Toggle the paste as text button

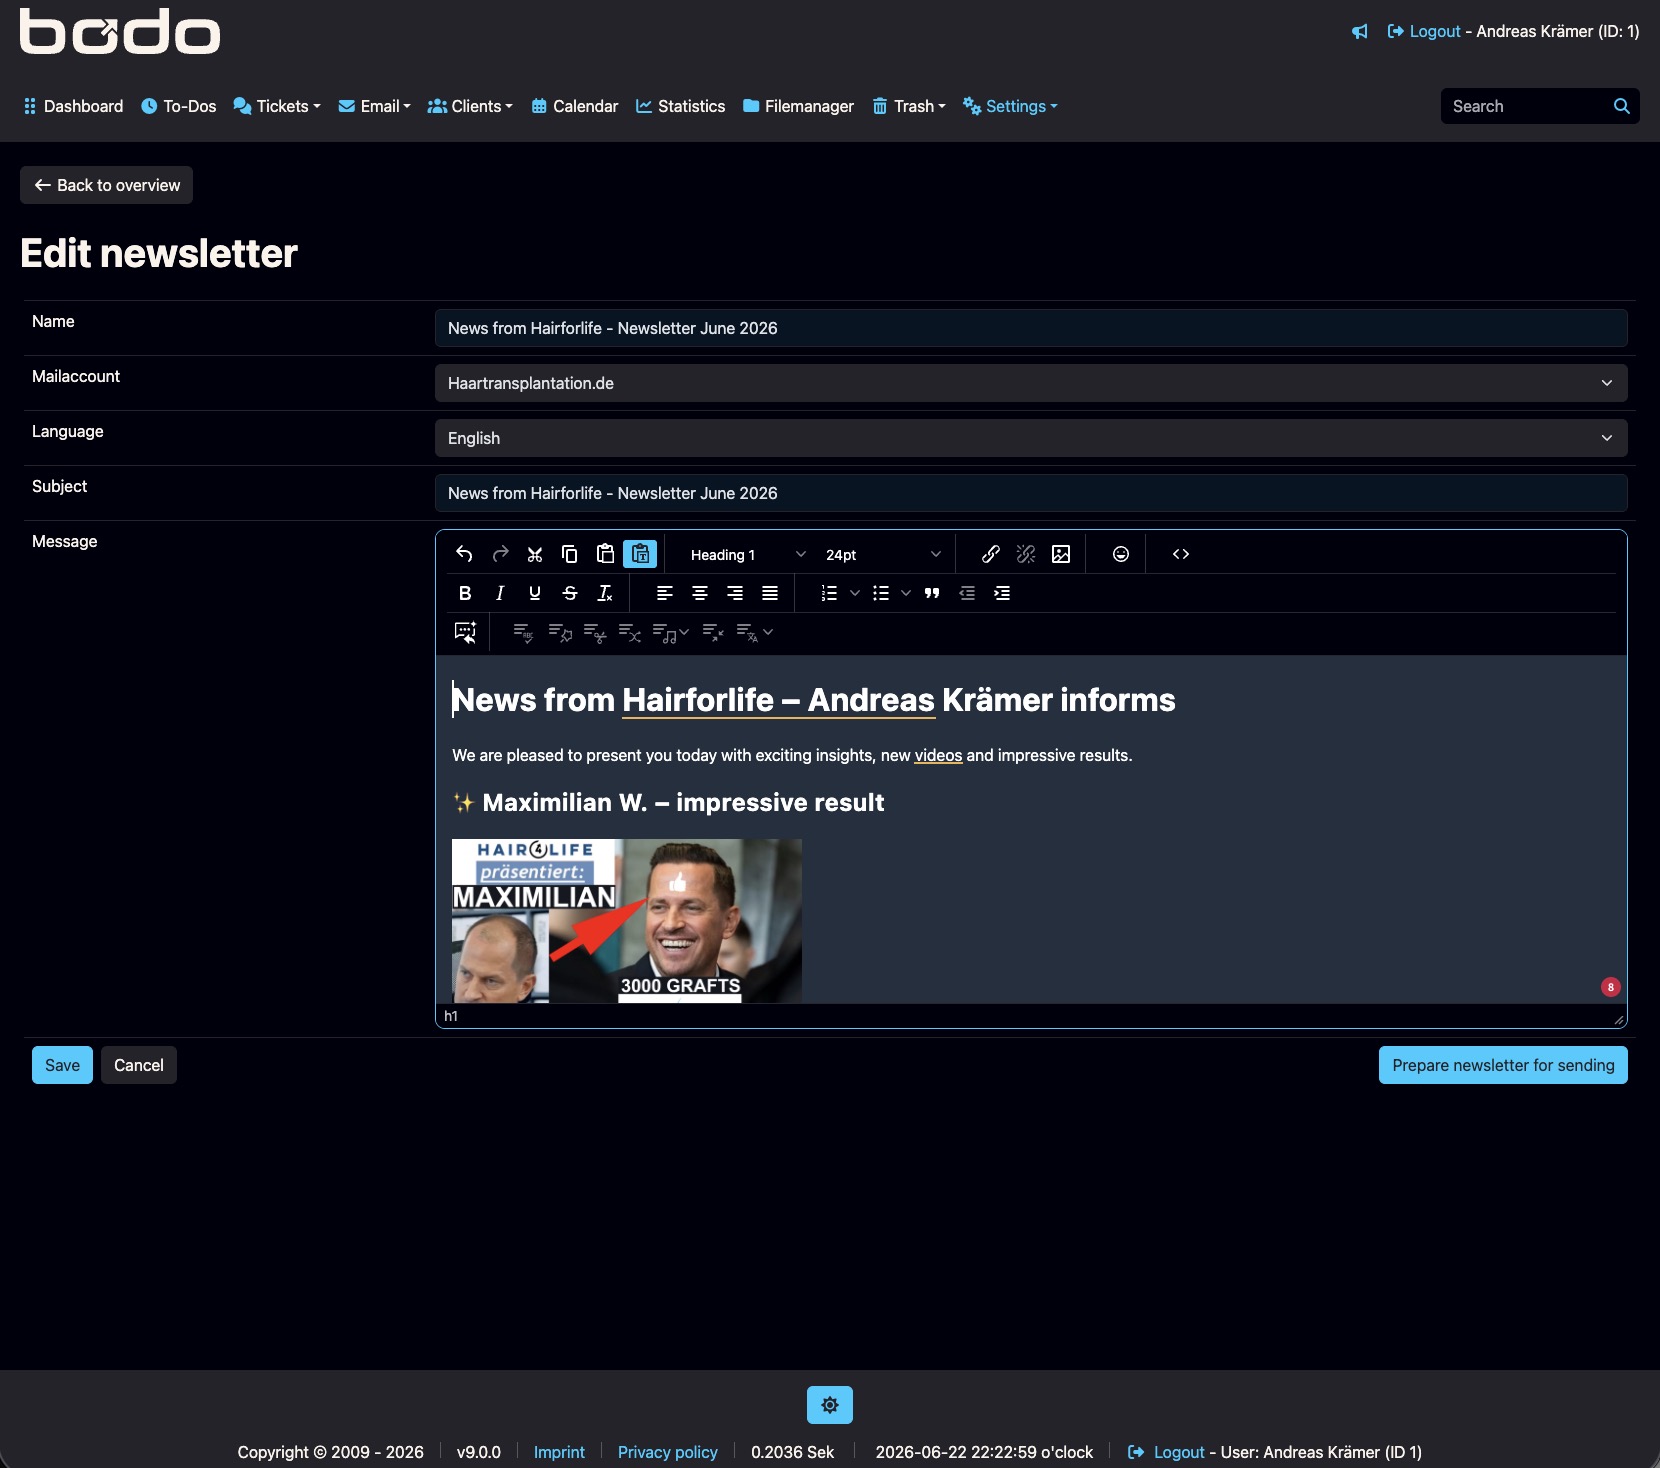point(640,554)
